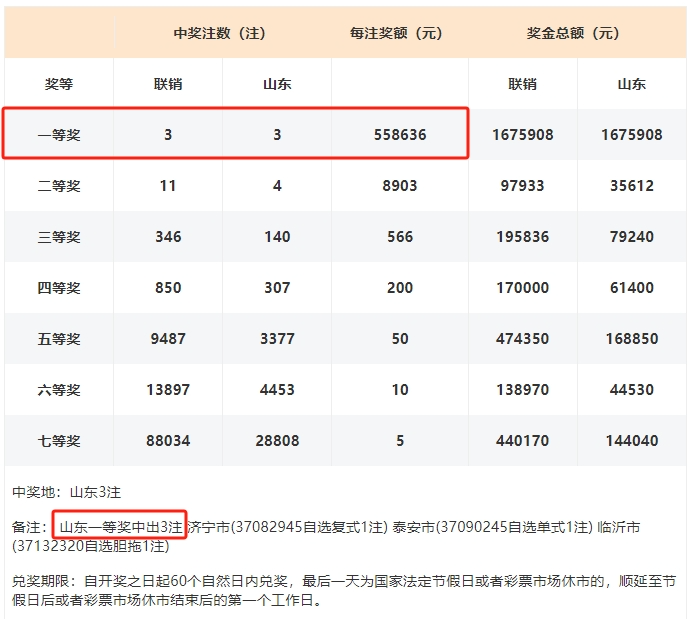Screen dimensions: 693x619
Task: Select the 二等奖 row label
Action: tap(59, 186)
